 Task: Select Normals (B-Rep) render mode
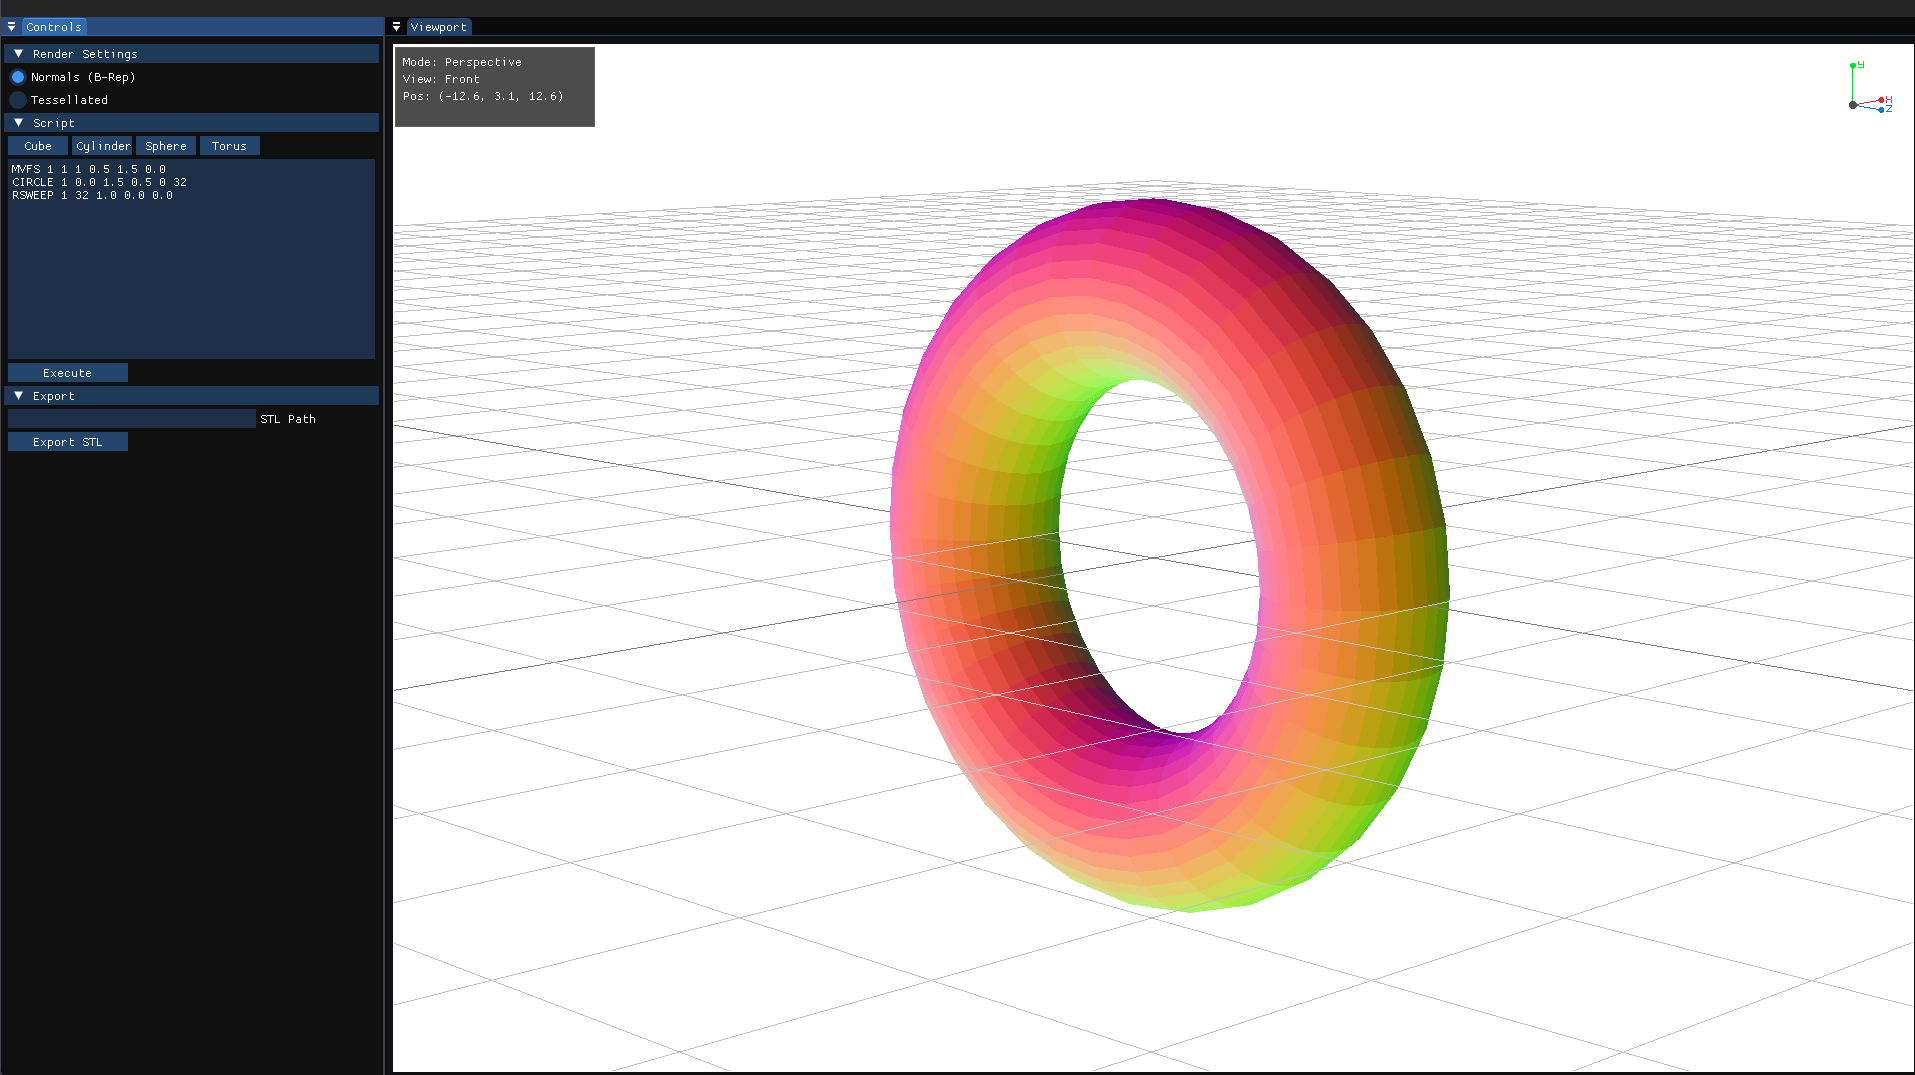(x=18, y=77)
